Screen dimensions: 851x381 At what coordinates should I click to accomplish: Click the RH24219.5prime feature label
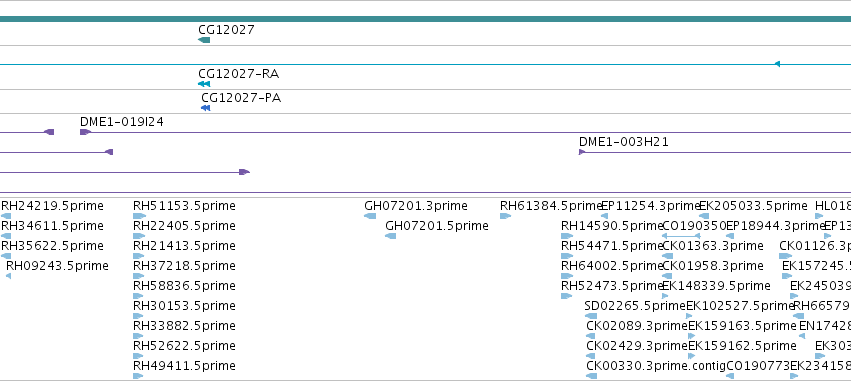coord(52,206)
